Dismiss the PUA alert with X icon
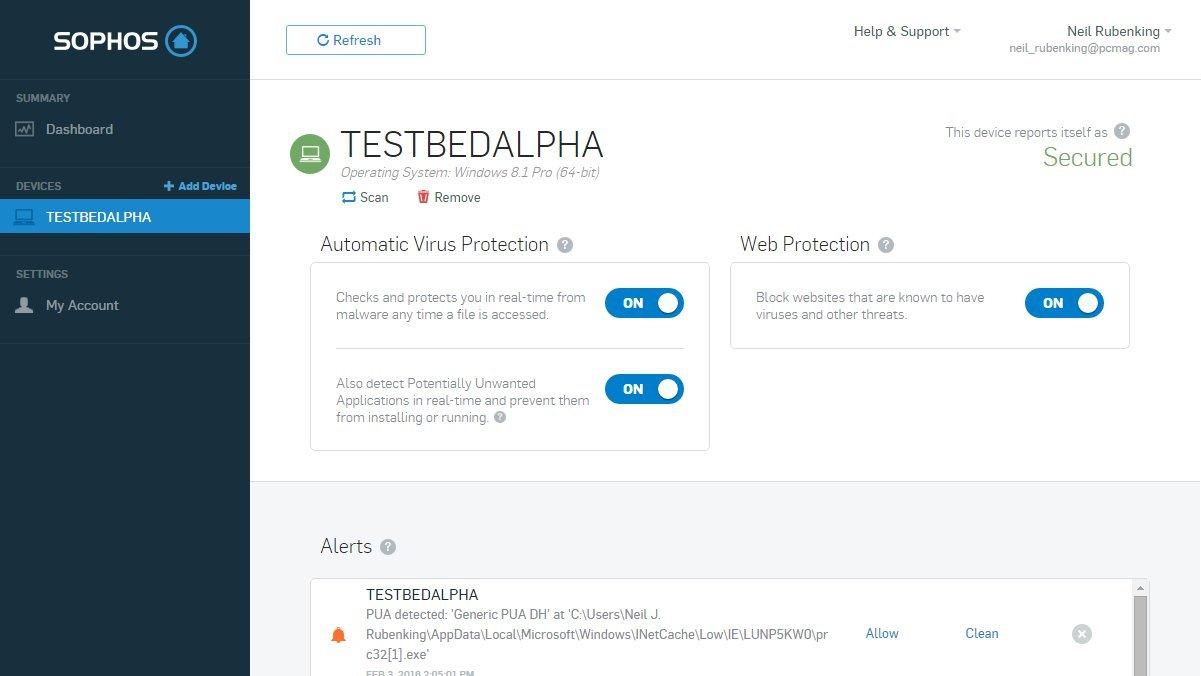Screen dimensions: 1201x676 pyautogui.click(x=1082, y=634)
